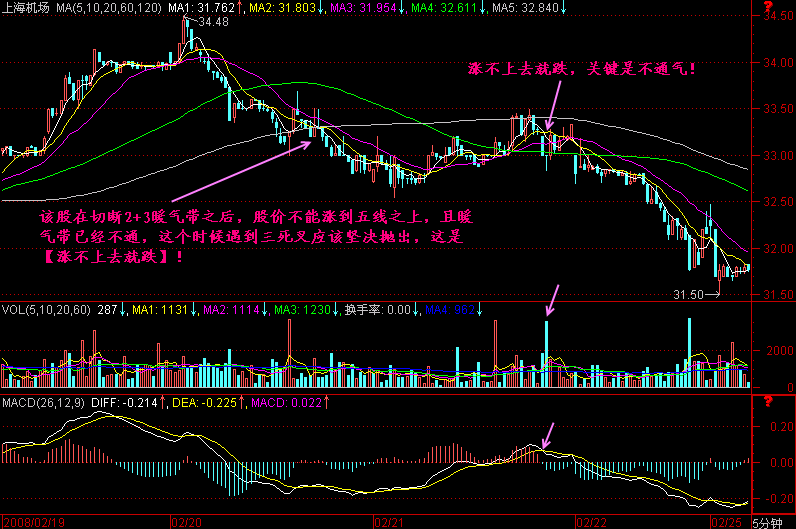The height and width of the screenshot is (529, 796).
Task: Select the MA1: 31.762 indicator label
Action: click(x=200, y=7)
